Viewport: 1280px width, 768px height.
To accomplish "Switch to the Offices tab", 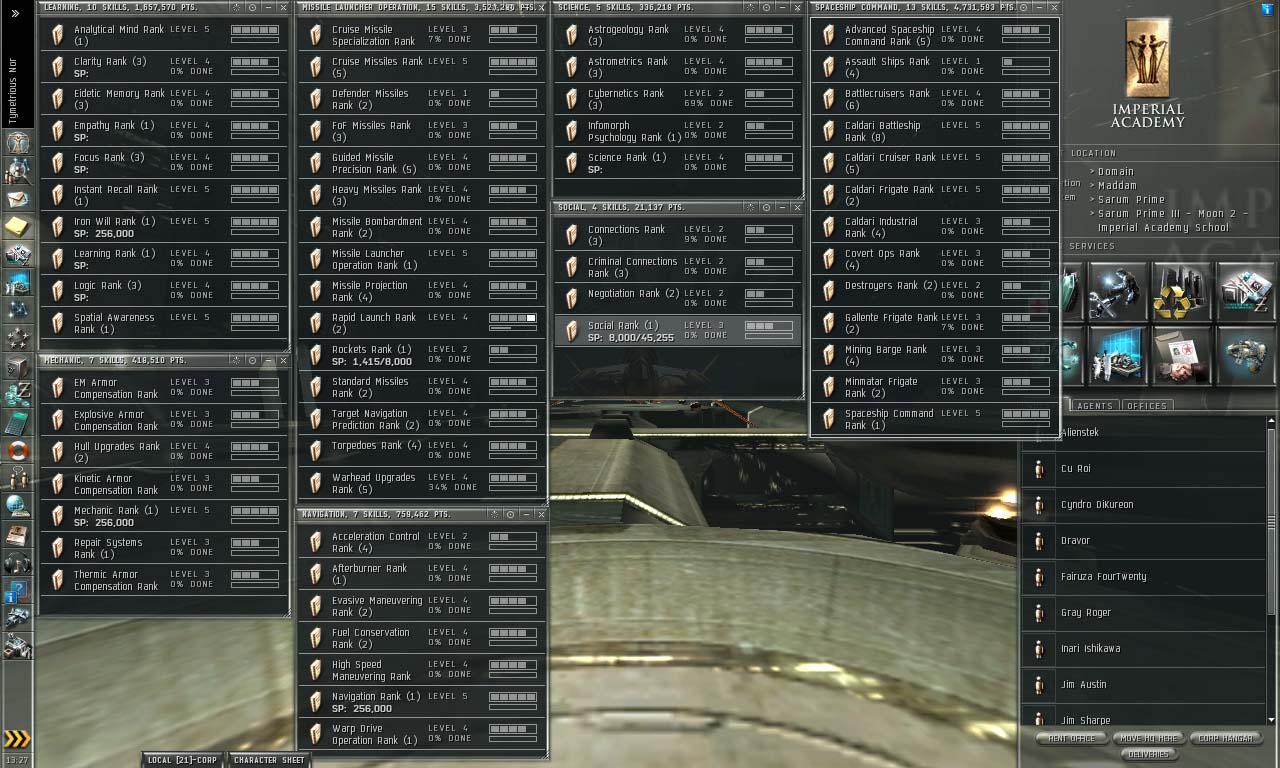I will coord(1146,406).
